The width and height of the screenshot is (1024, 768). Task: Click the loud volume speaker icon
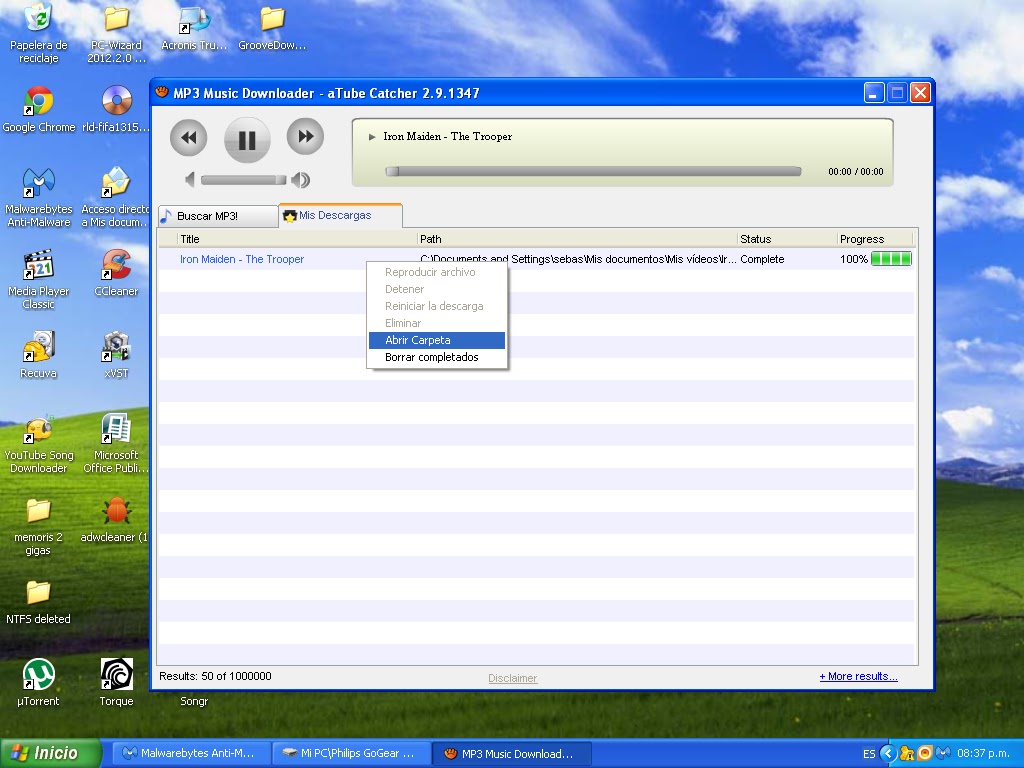click(300, 180)
